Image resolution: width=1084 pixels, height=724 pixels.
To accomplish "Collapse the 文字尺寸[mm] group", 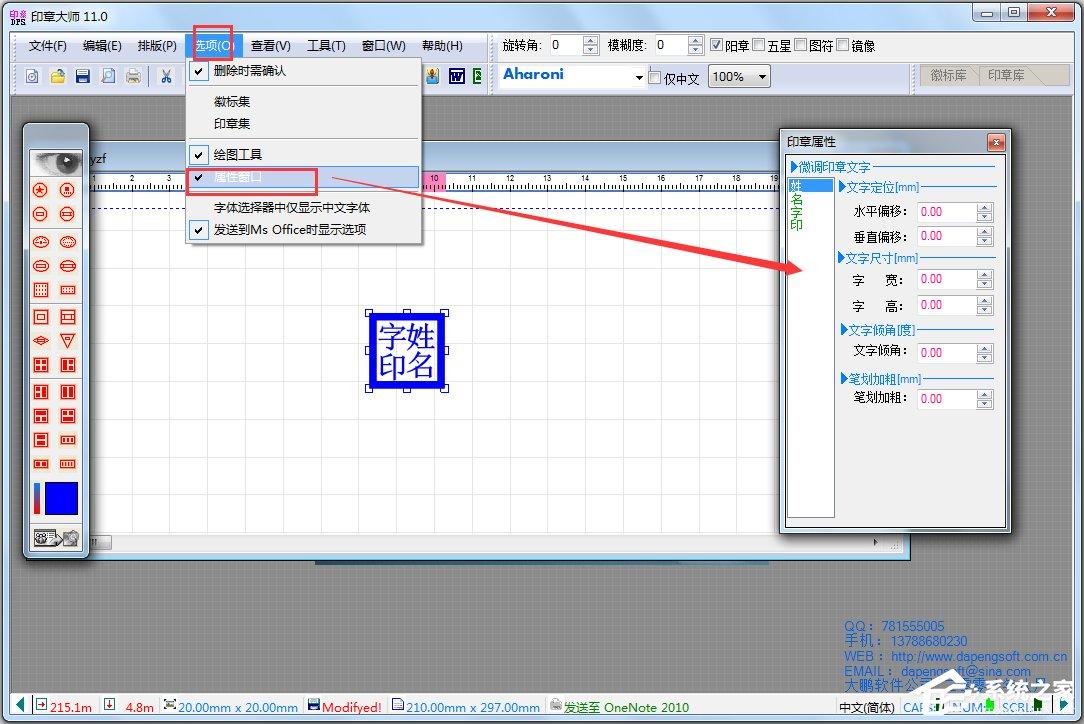I will [x=841, y=257].
